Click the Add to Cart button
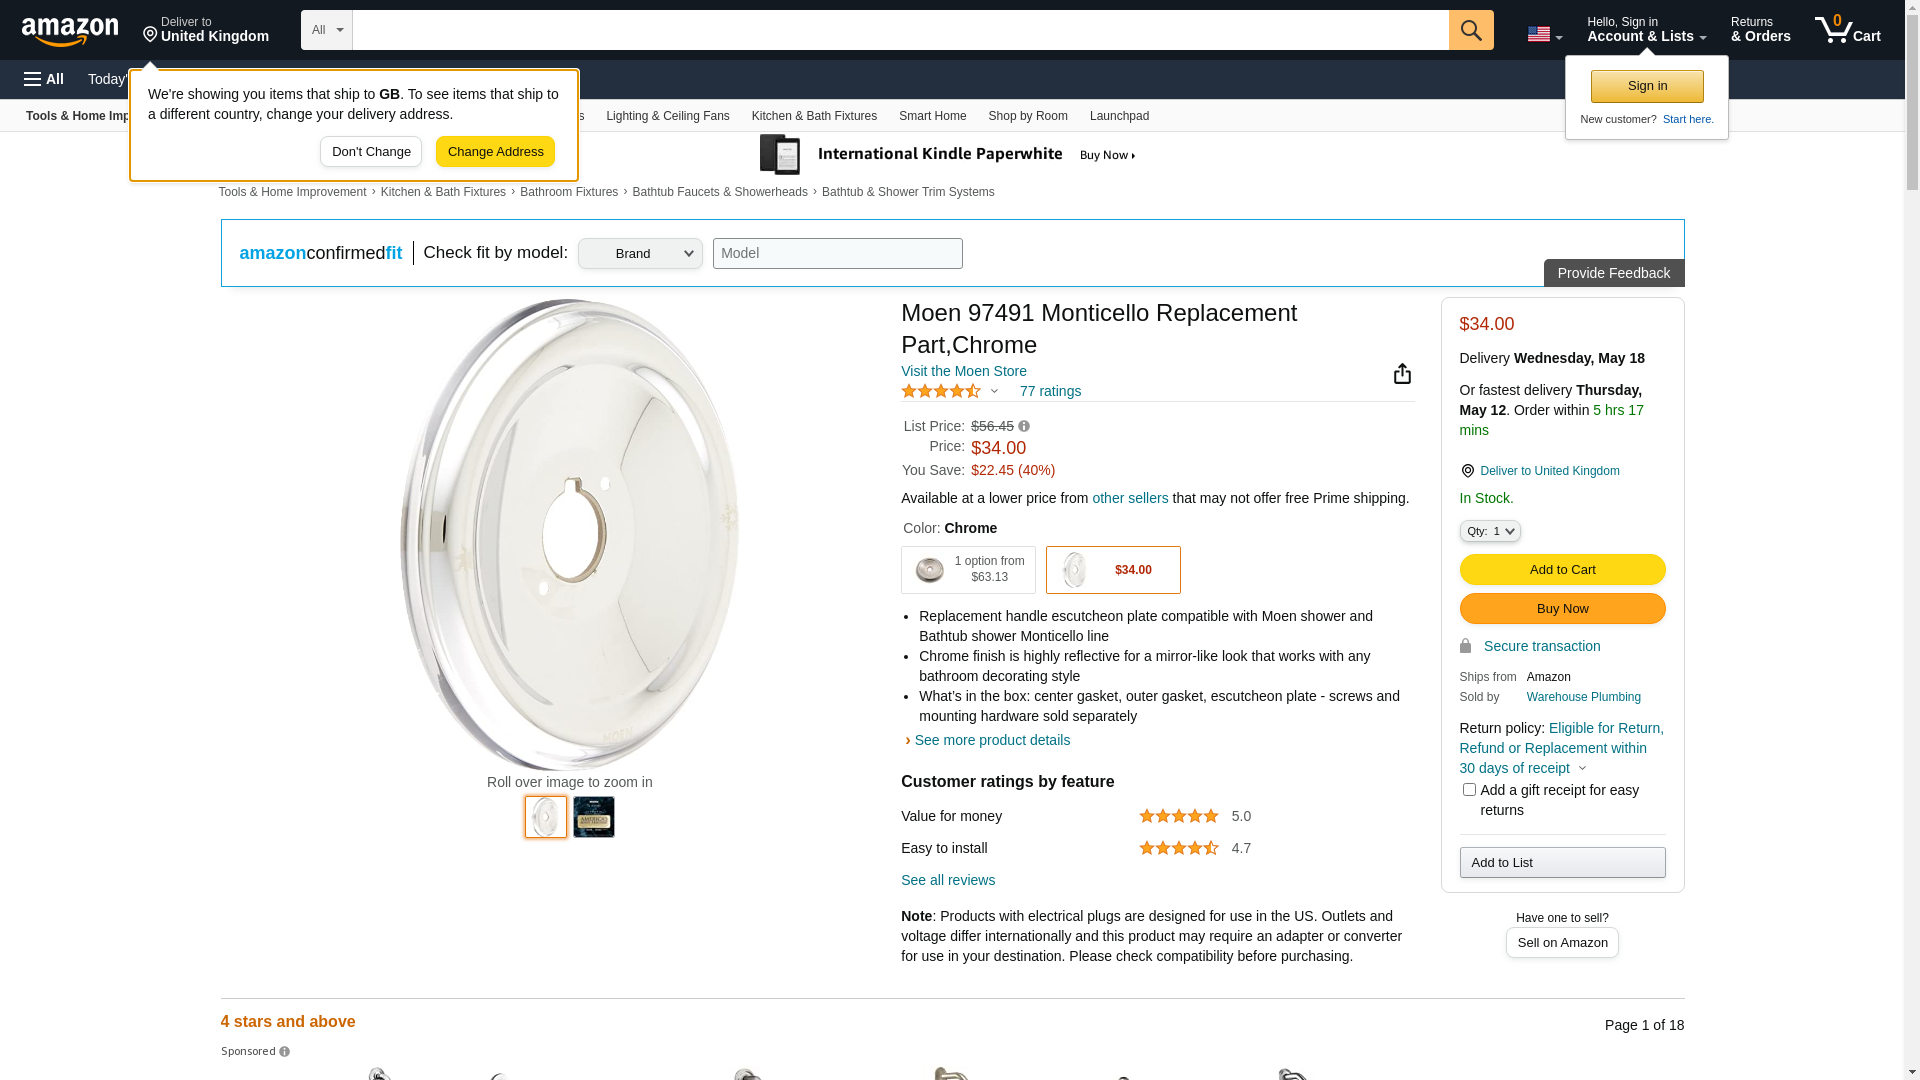The width and height of the screenshot is (1920, 1080). [x=1562, y=570]
